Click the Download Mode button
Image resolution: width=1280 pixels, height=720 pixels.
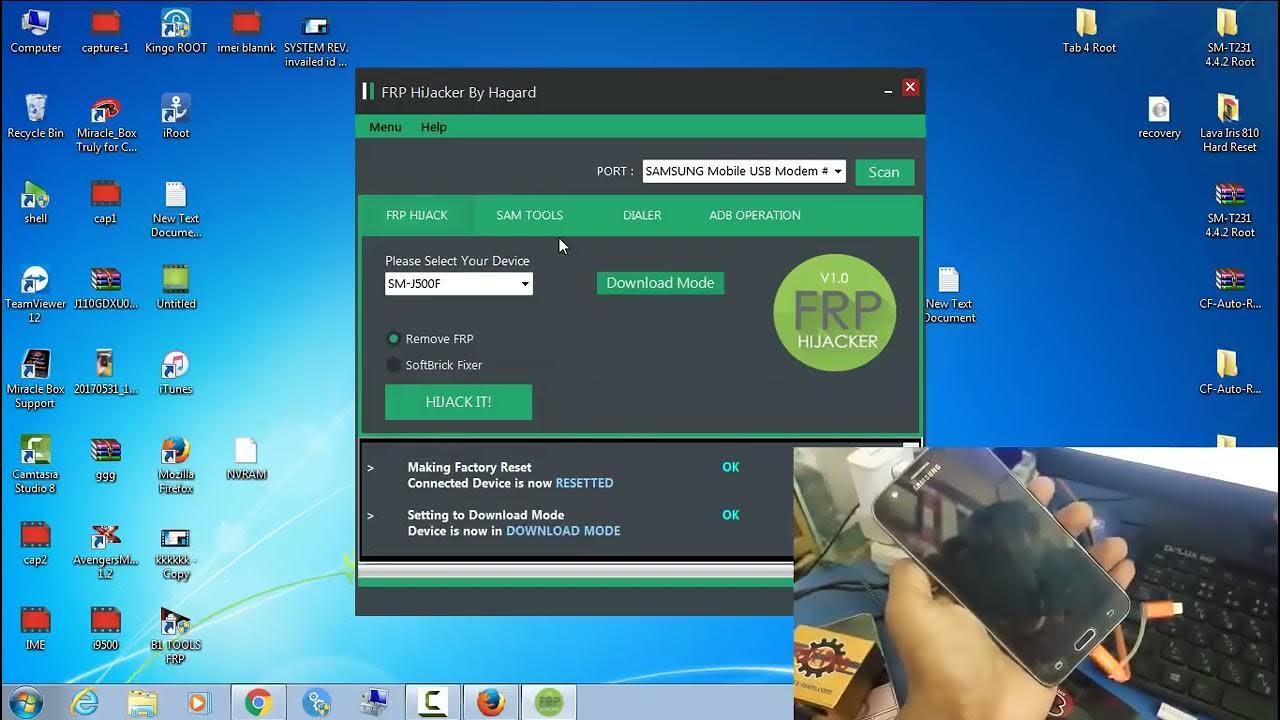(660, 283)
